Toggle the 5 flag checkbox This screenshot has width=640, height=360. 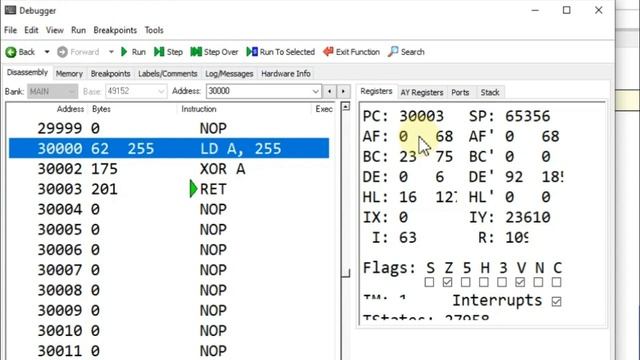pyautogui.click(x=465, y=282)
